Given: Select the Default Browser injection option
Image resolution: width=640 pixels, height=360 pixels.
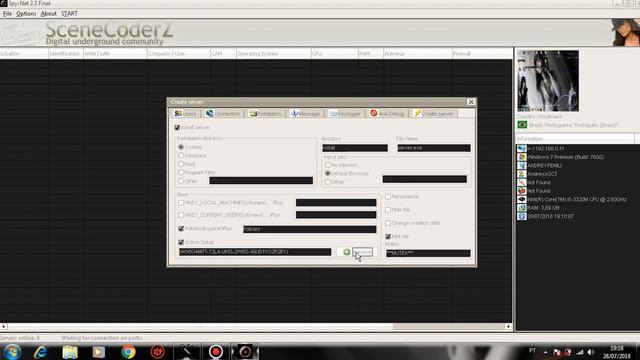Looking at the screenshot, I should (x=328, y=173).
